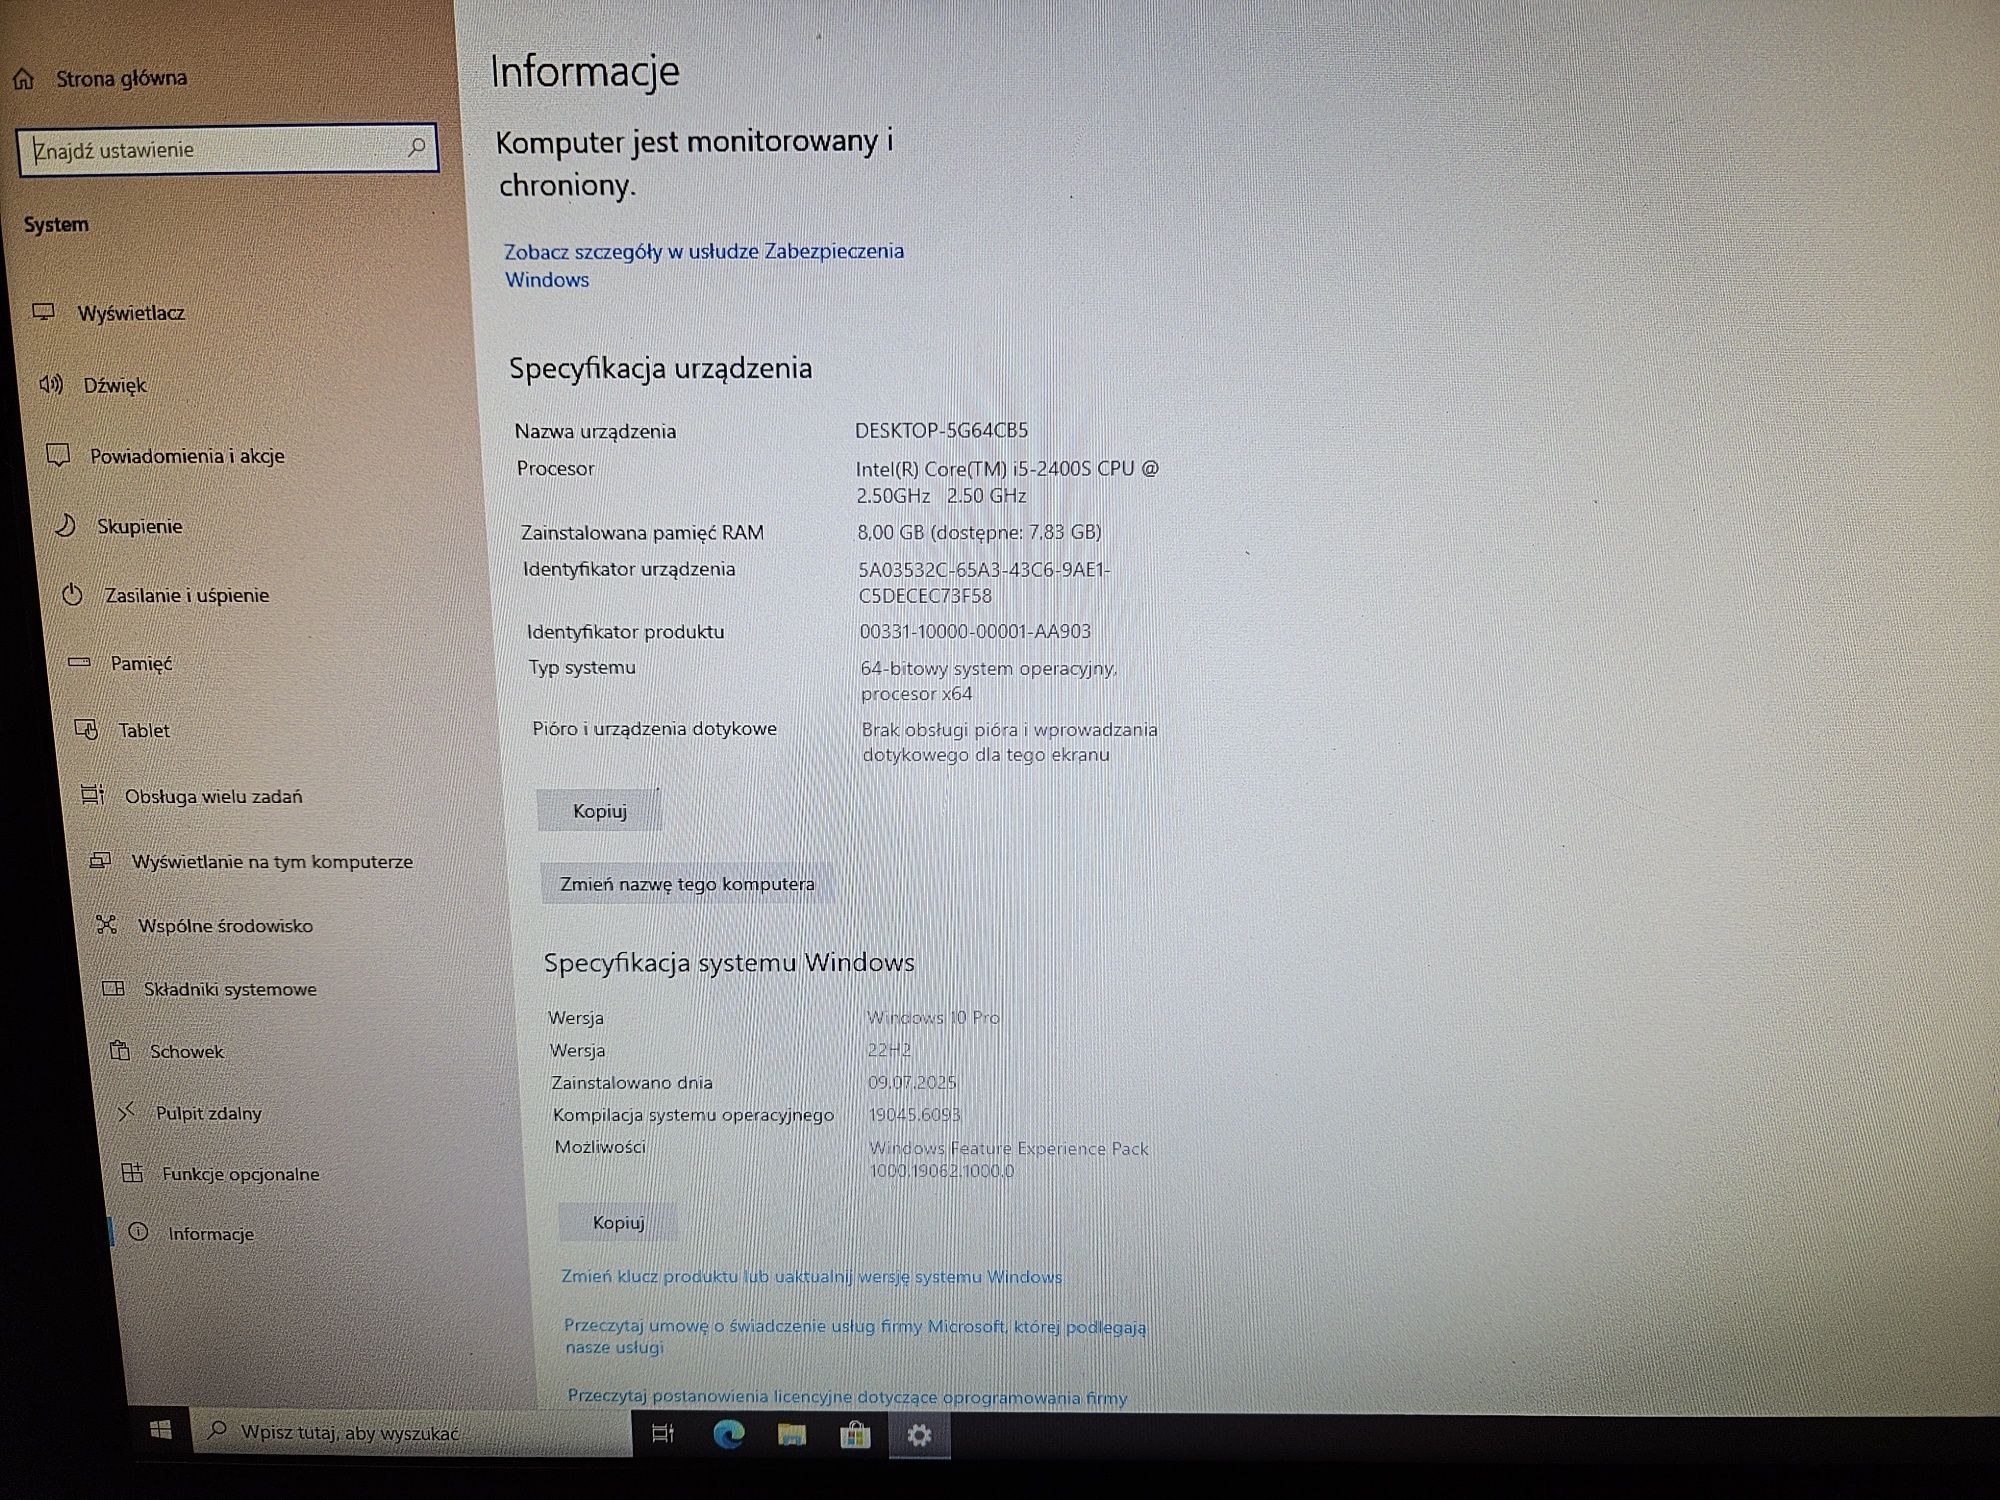Open Microsoft Store from taskbar
The width and height of the screenshot is (2000, 1500).
click(x=855, y=1436)
